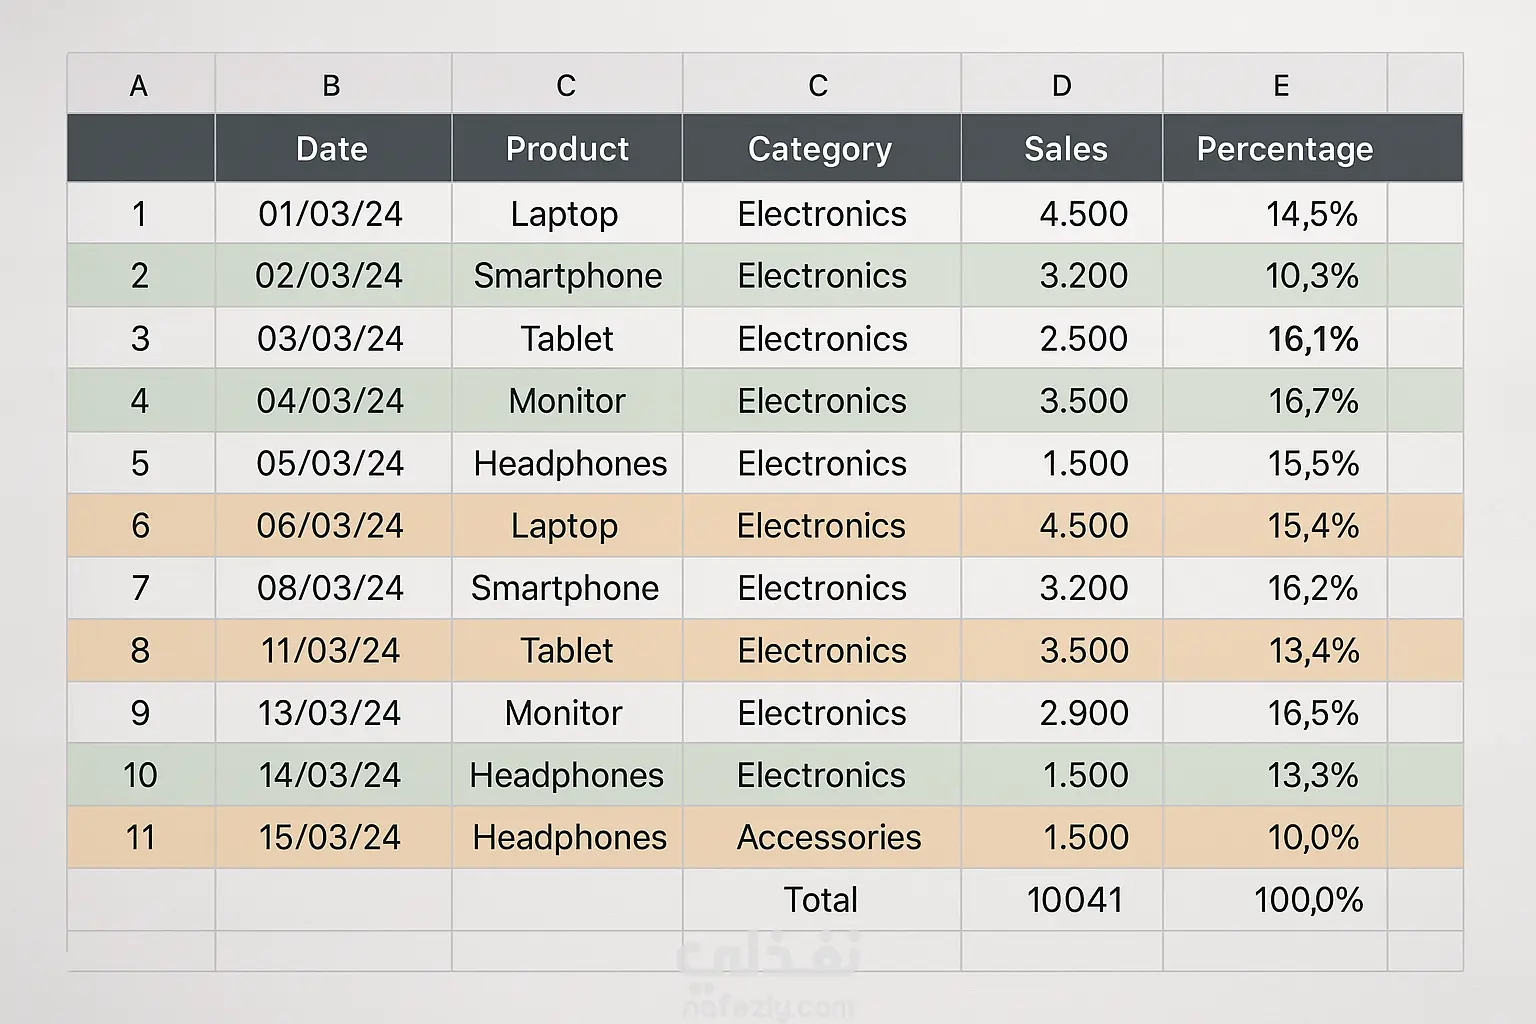Viewport: 1536px width, 1024px height.
Task: Click the Product header cell
Action: [x=567, y=149]
